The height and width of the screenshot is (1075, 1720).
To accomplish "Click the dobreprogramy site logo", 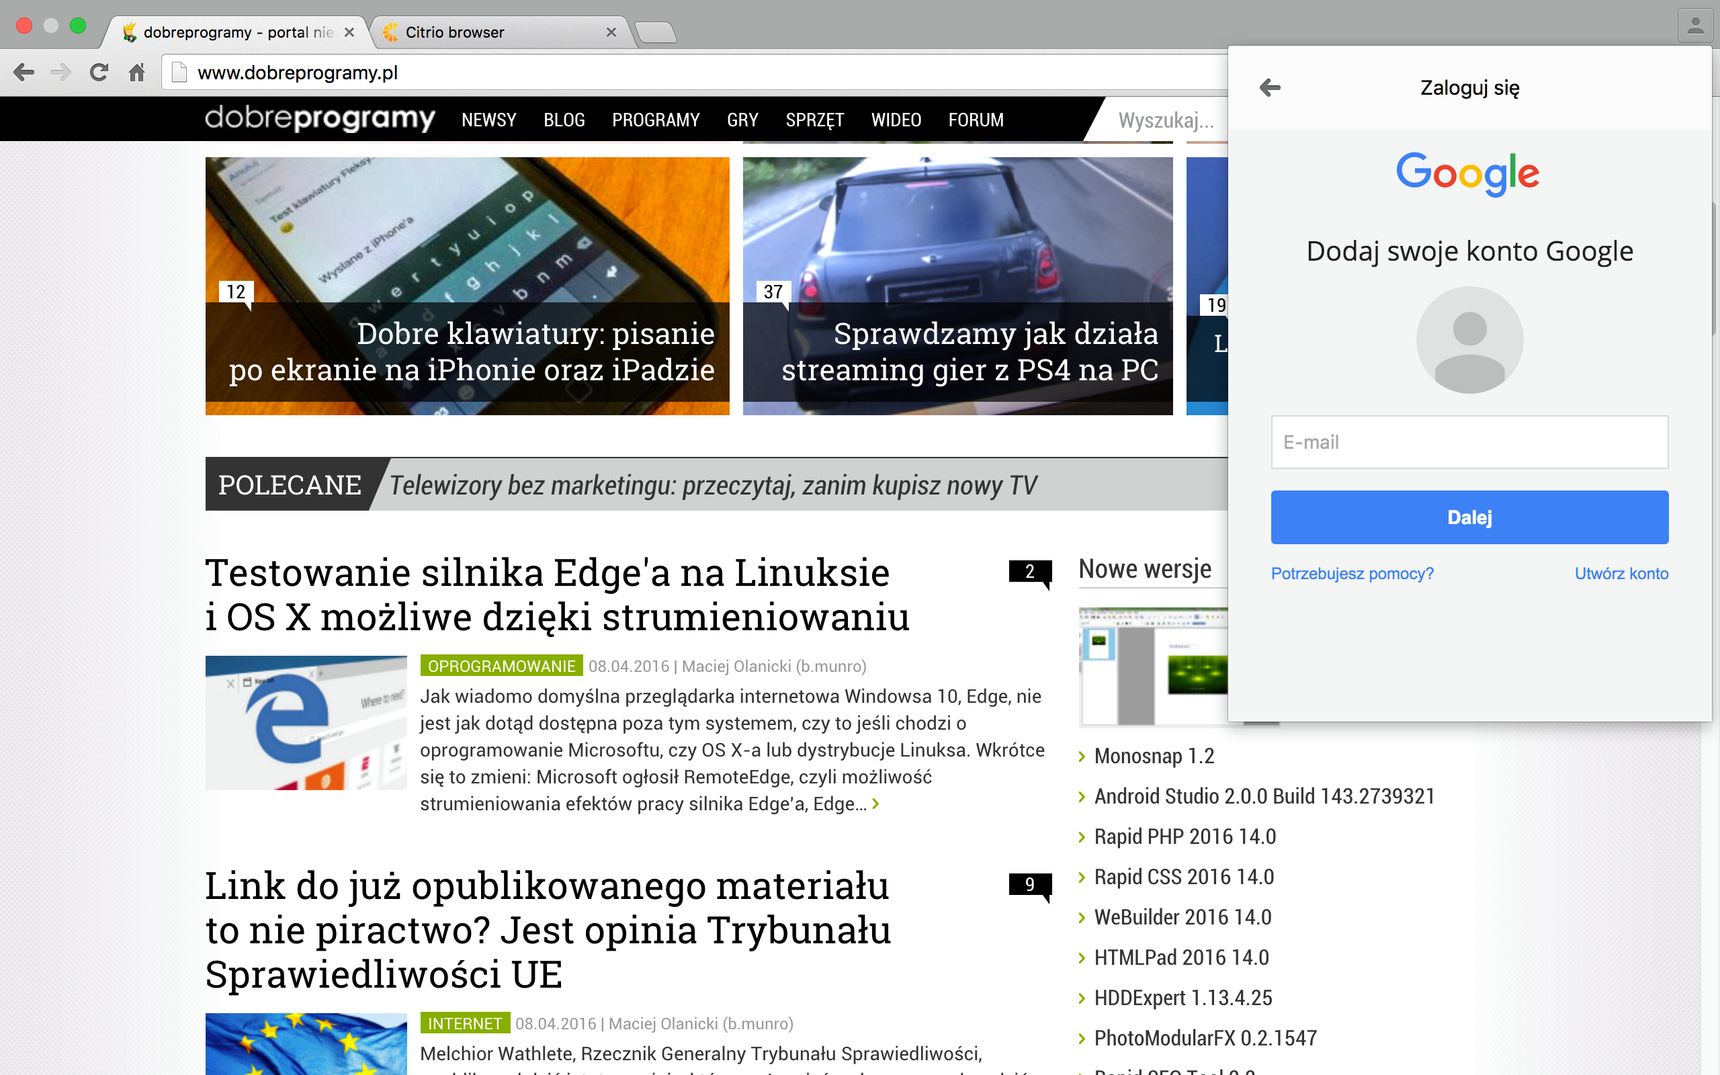I will click(320, 119).
